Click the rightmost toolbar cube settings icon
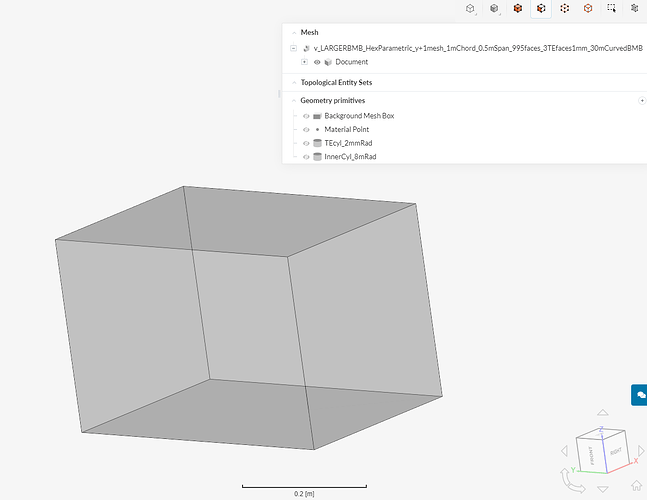647x500 pixels. pos(635,9)
